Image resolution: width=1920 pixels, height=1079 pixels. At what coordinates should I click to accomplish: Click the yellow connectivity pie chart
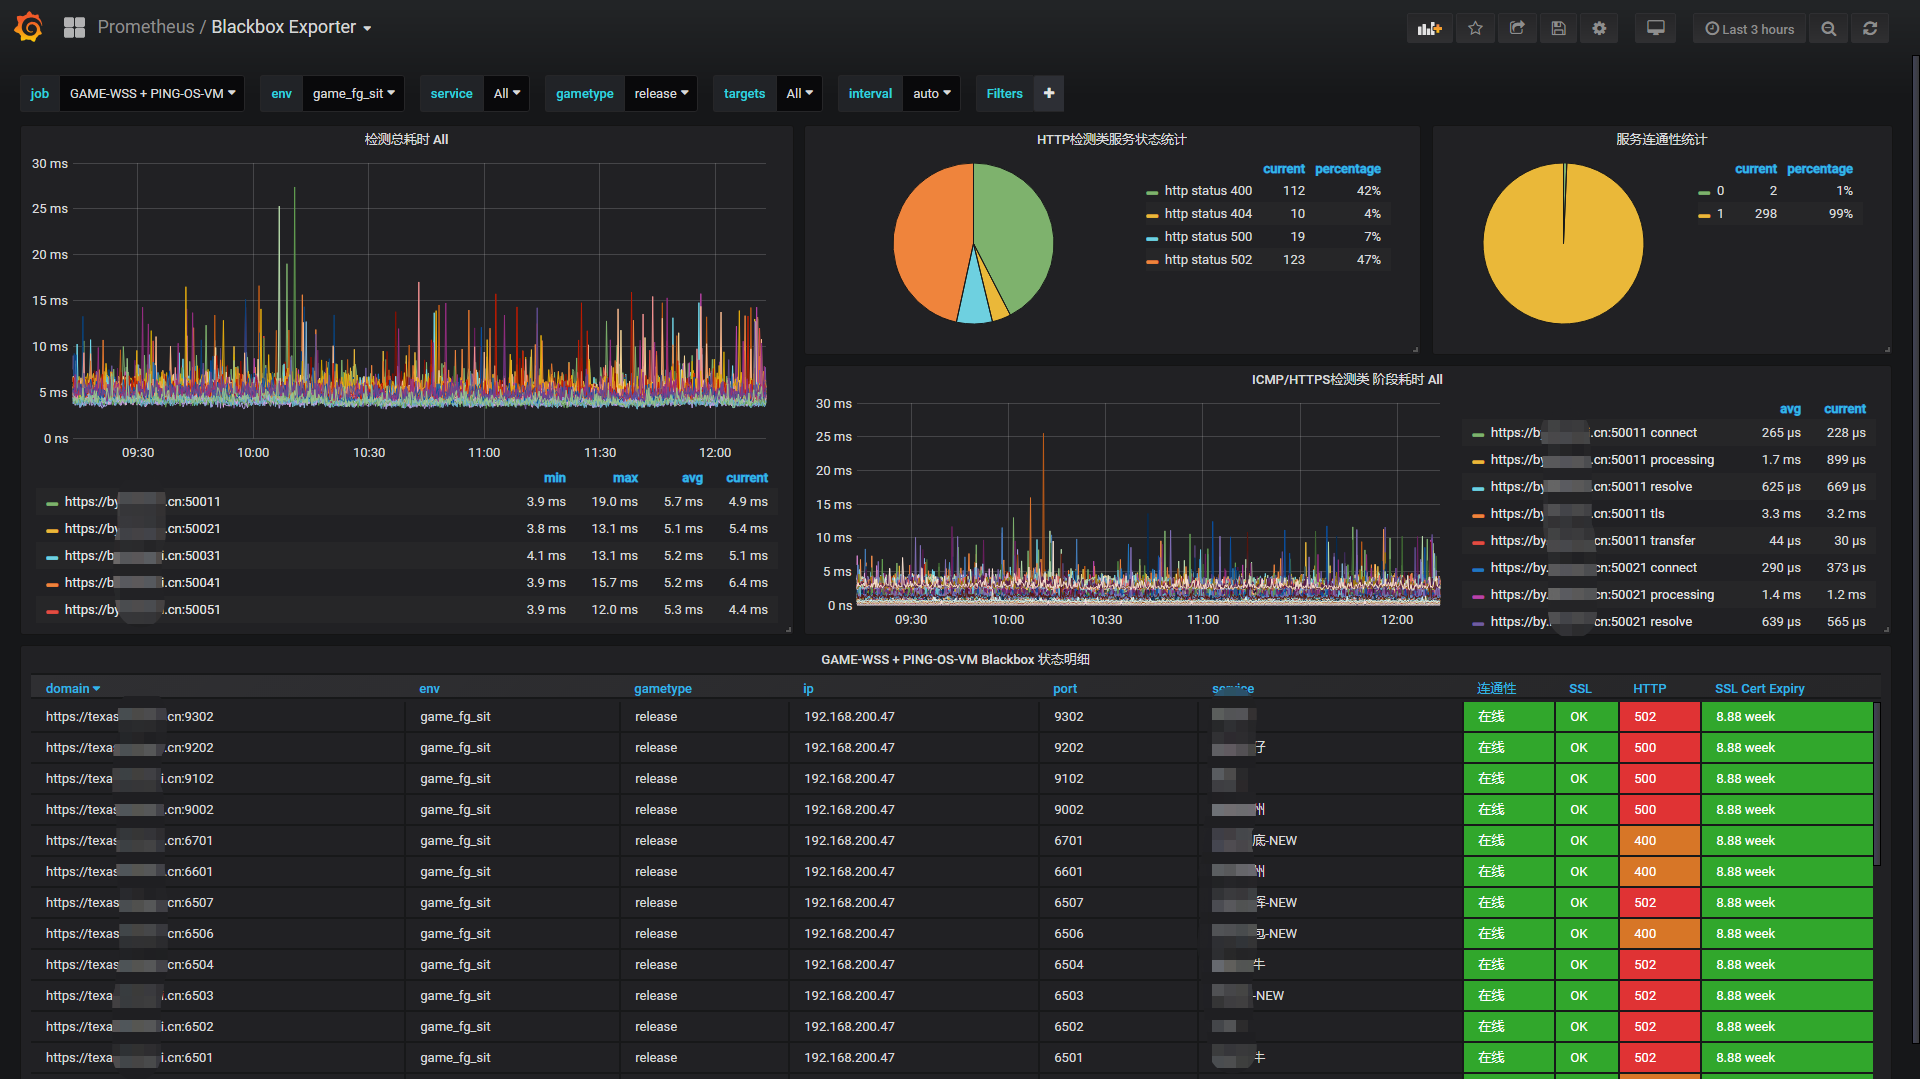point(1563,243)
